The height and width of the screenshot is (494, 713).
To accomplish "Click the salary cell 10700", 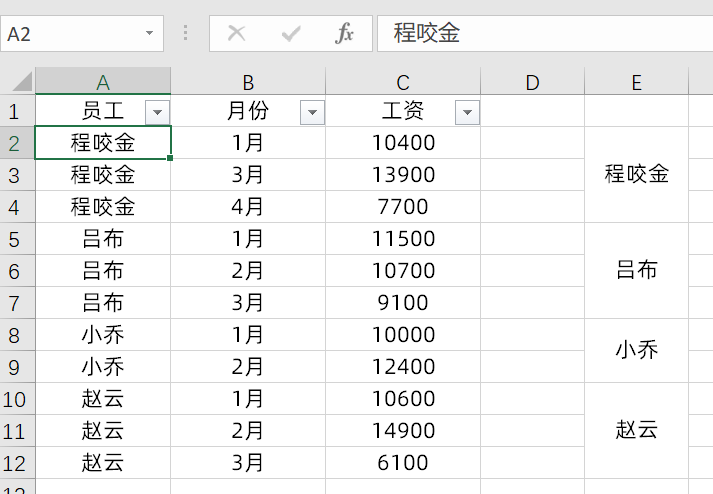I will point(403,271).
